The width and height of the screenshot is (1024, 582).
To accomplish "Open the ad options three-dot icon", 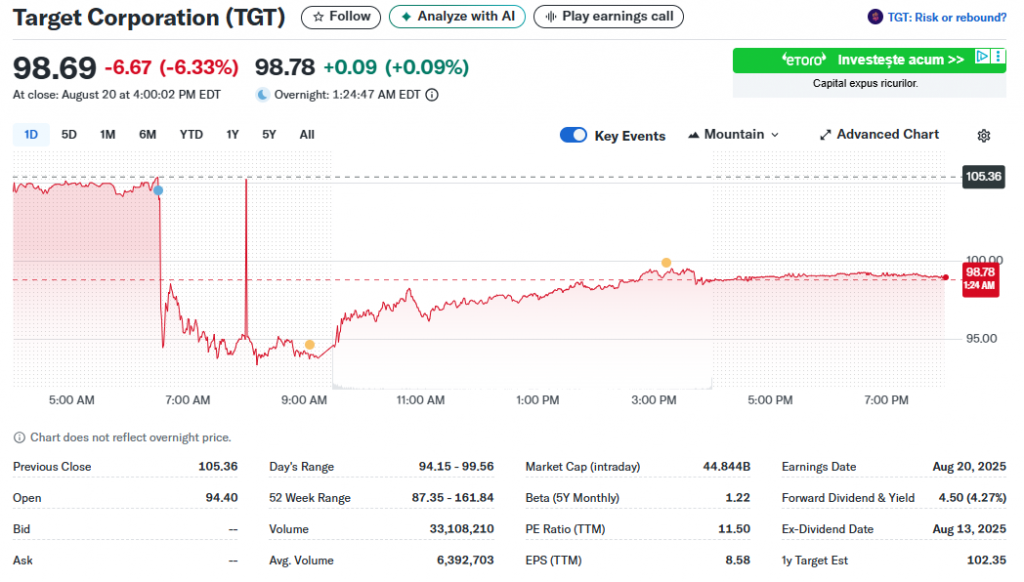I will (999, 57).
